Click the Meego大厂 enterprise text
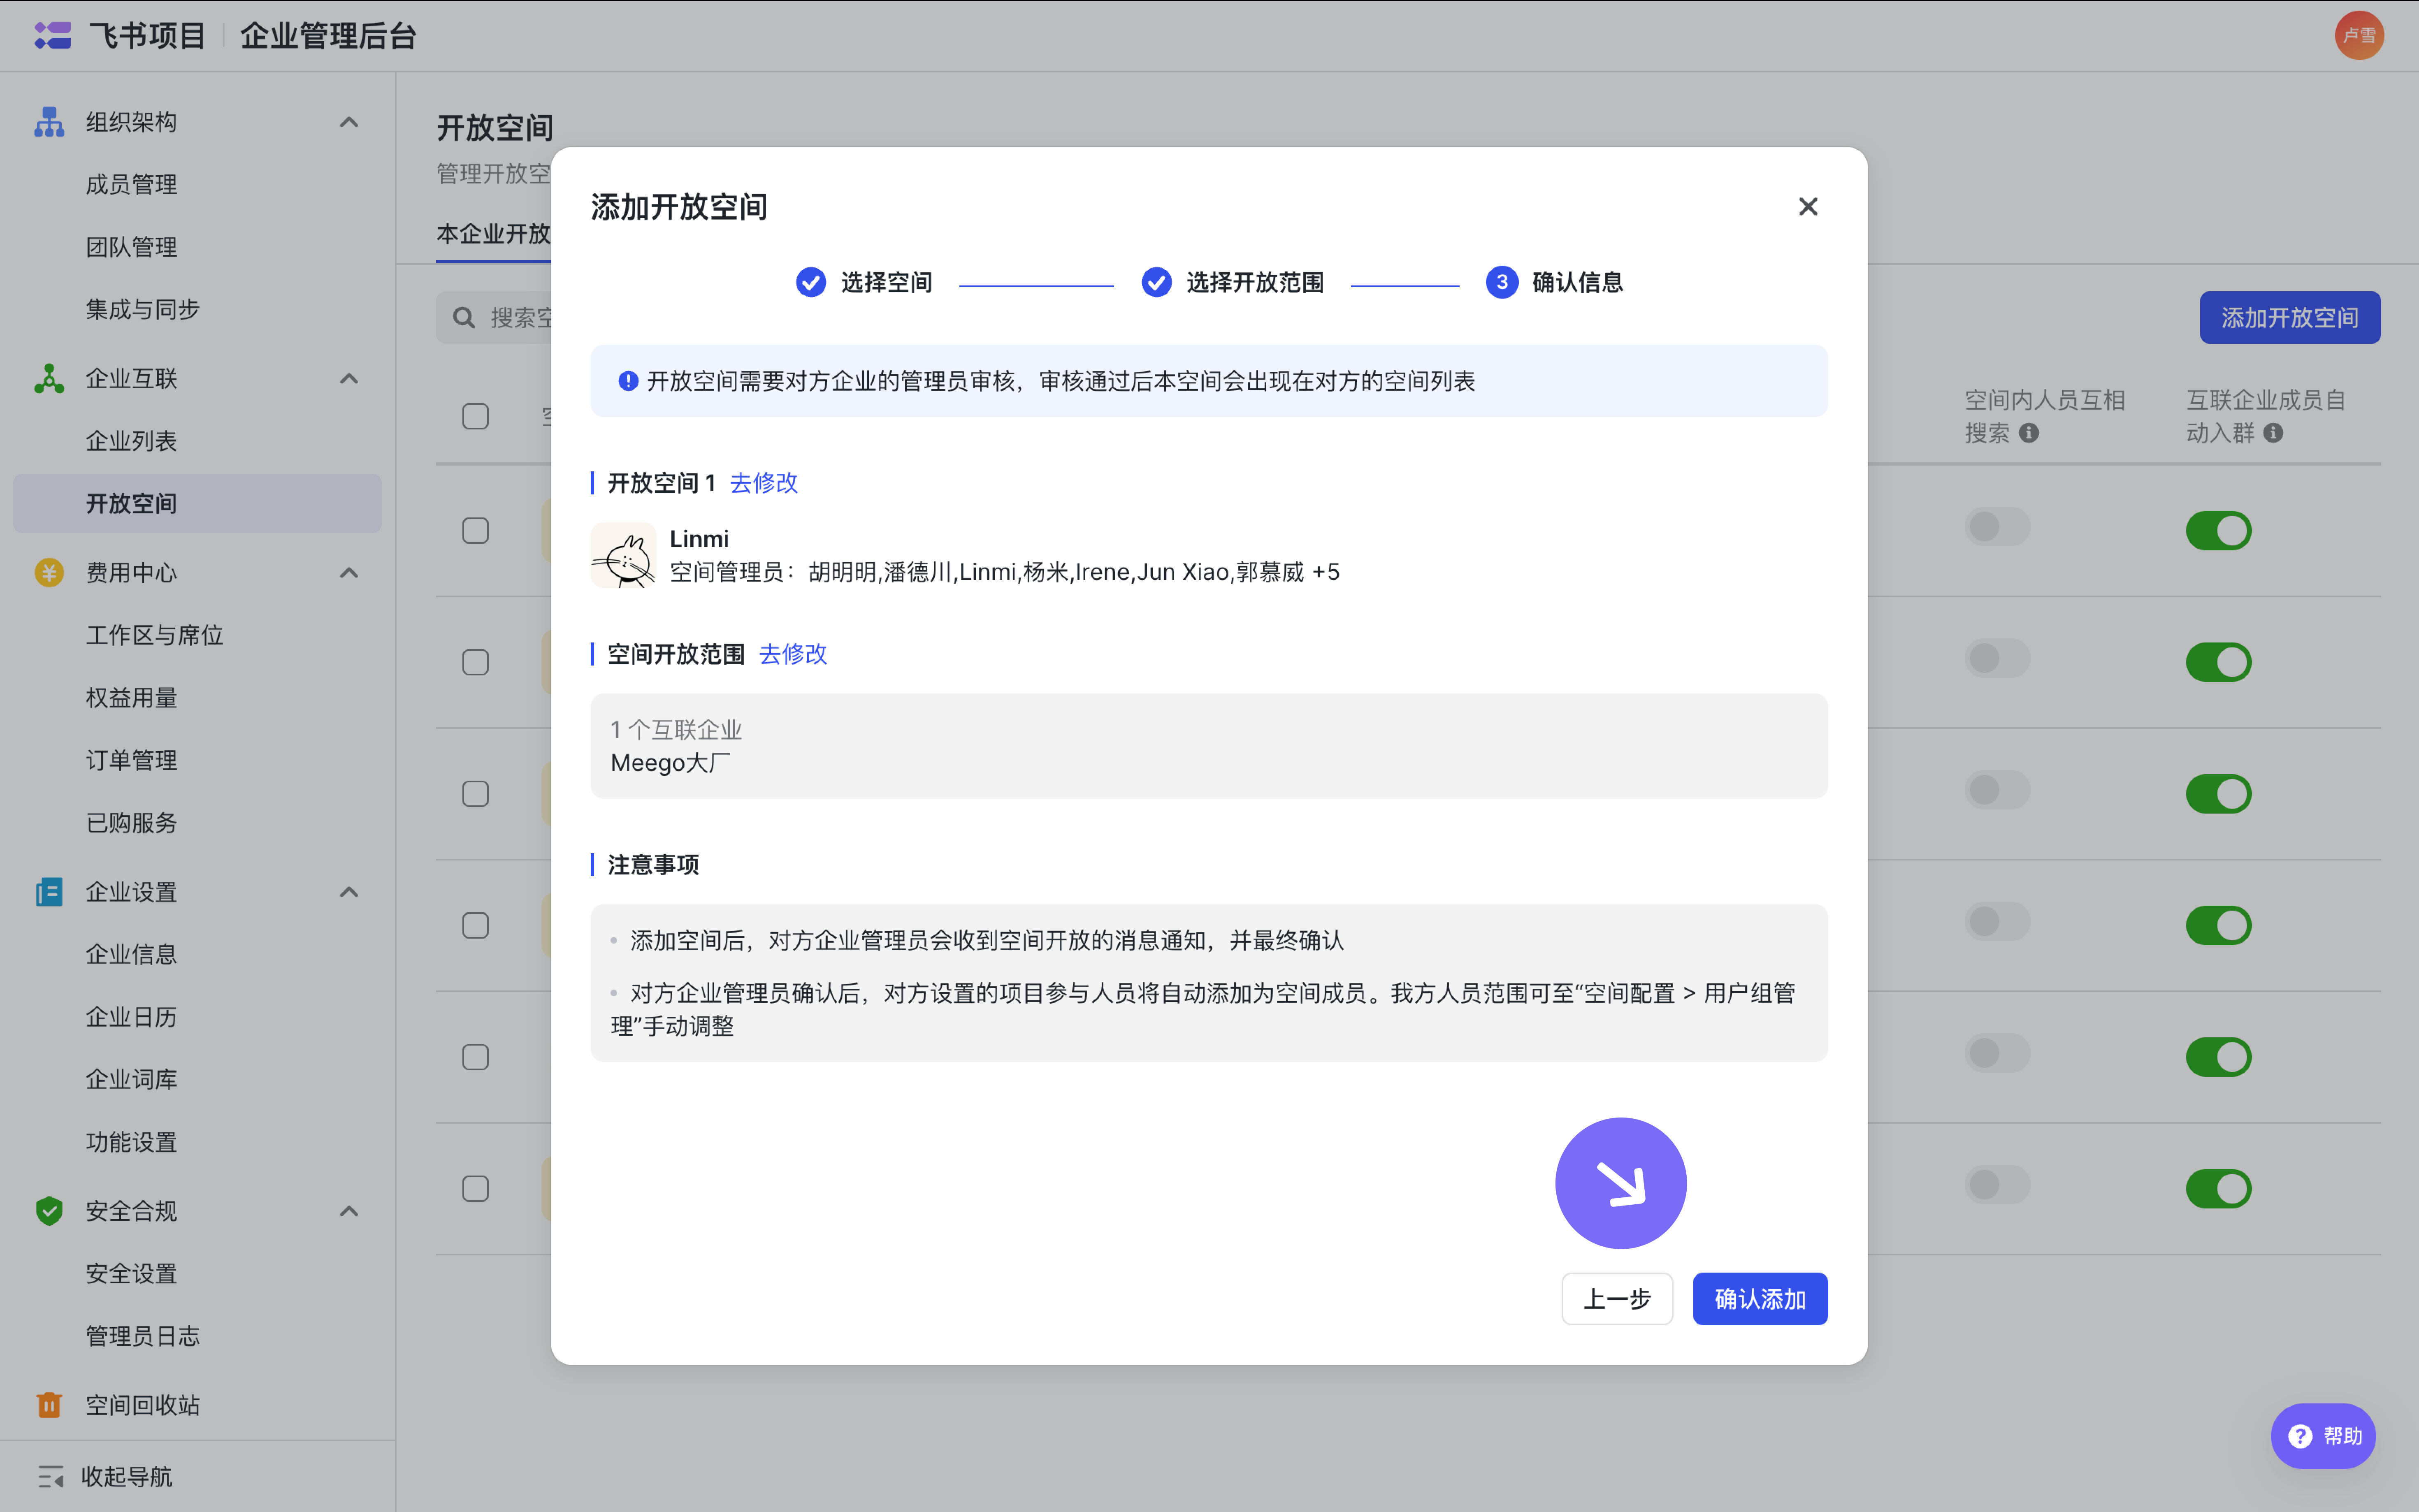Image resolution: width=2419 pixels, height=1512 pixels. tap(670, 763)
